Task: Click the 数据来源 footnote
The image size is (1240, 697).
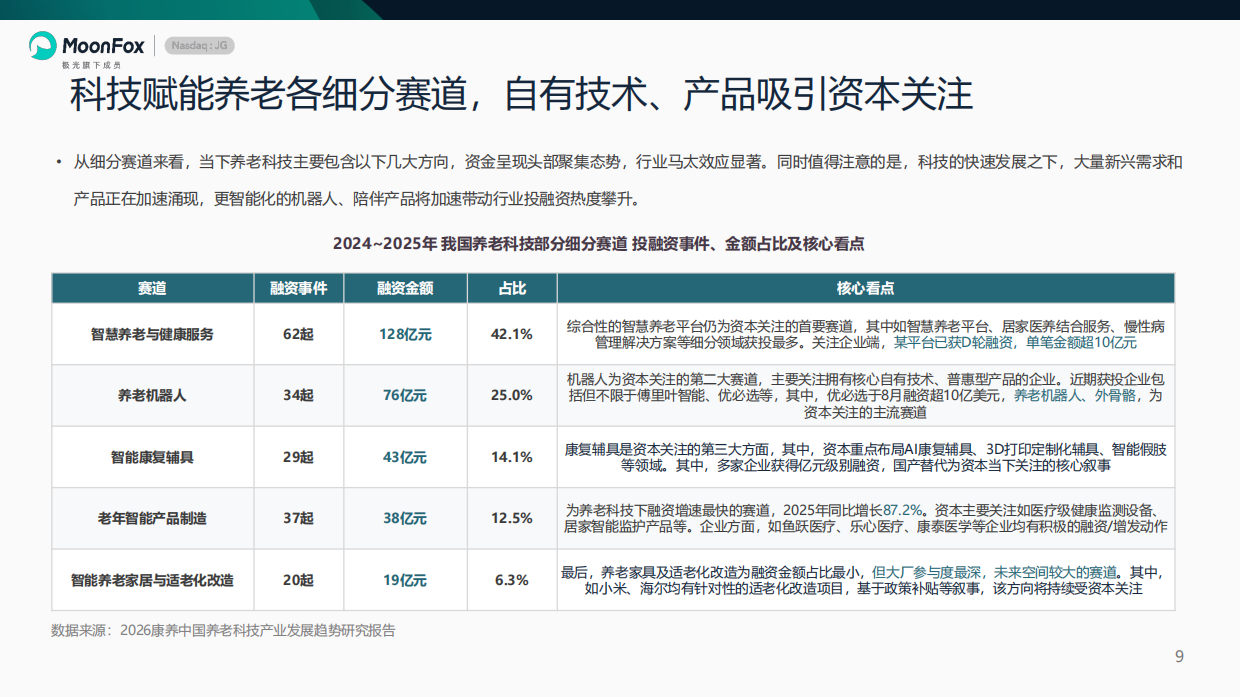Action: 223,630
